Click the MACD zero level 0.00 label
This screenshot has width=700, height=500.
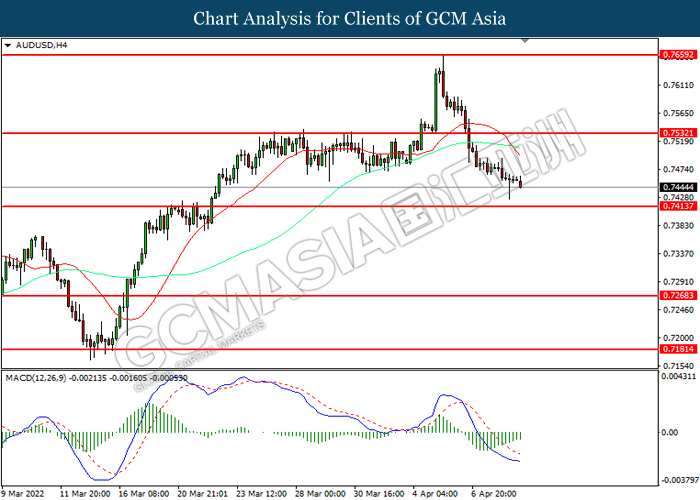pos(670,432)
